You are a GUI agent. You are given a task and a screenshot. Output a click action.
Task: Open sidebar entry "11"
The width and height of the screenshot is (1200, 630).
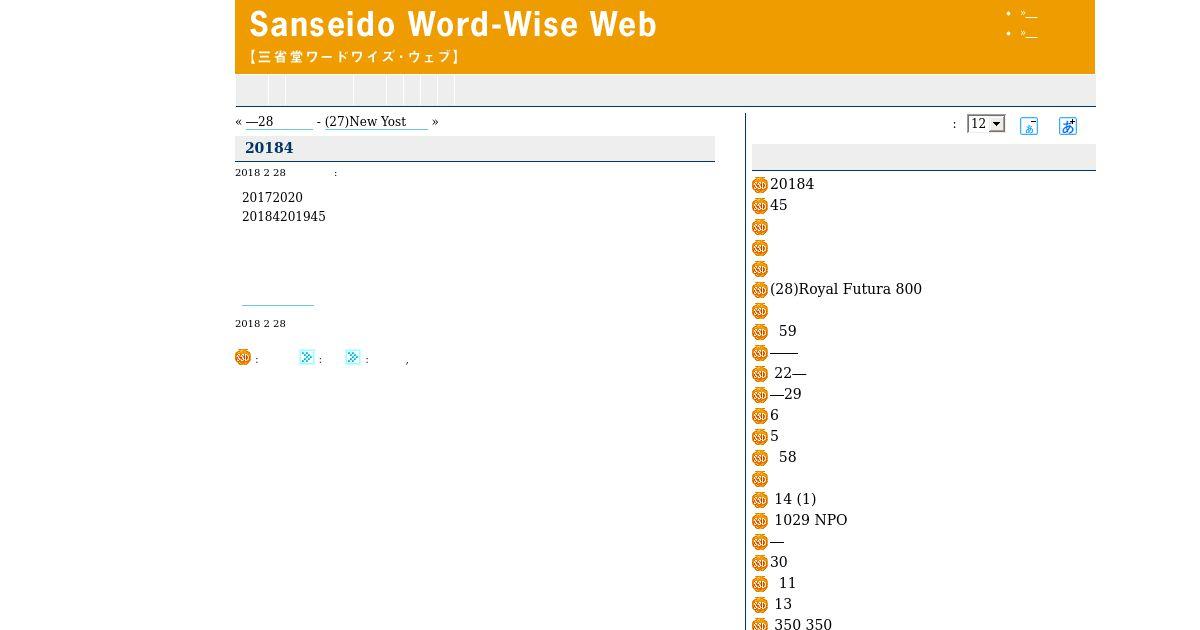point(787,583)
